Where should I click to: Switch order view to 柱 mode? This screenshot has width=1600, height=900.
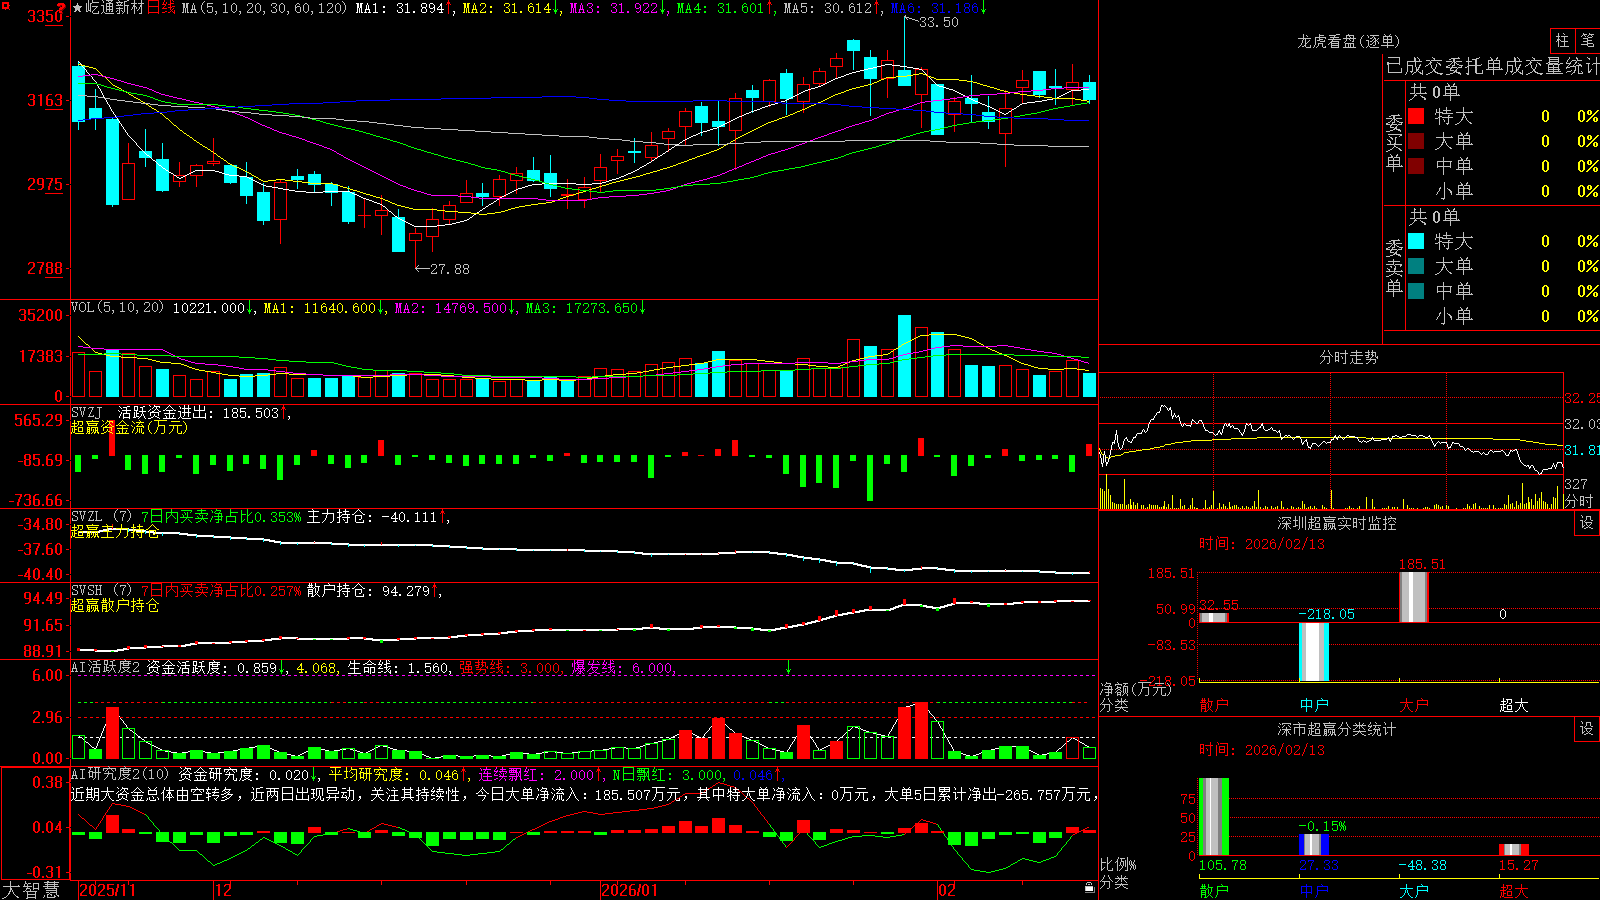click(1562, 40)
